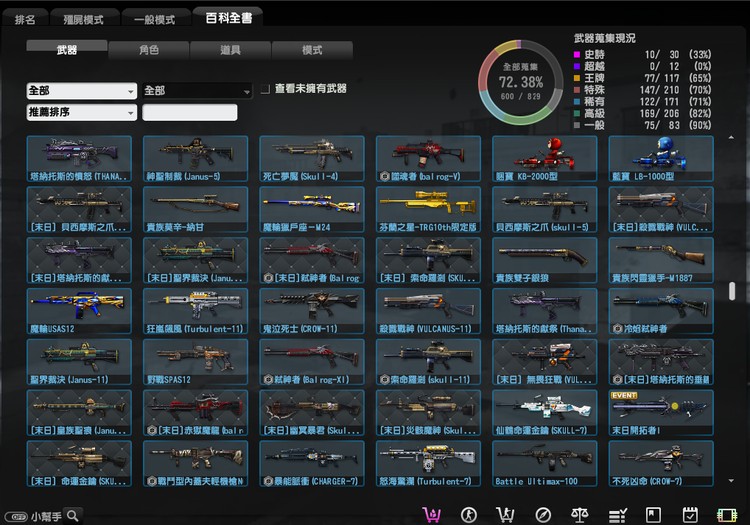
Task: Click the weapon search input field
Action: tap(190, 112)
